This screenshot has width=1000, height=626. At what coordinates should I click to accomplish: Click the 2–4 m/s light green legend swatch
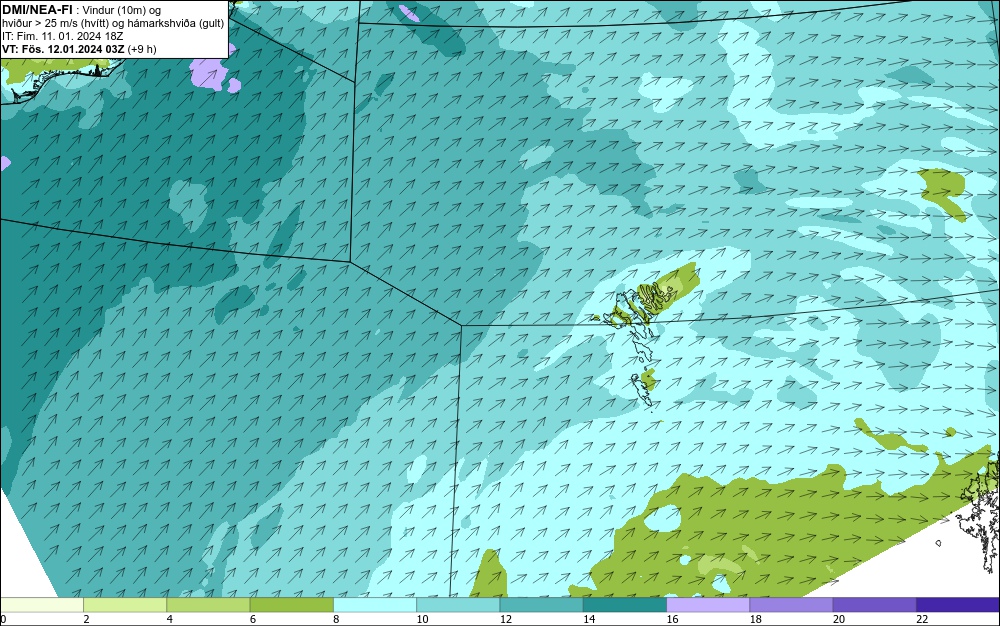[x=125, y=605]
